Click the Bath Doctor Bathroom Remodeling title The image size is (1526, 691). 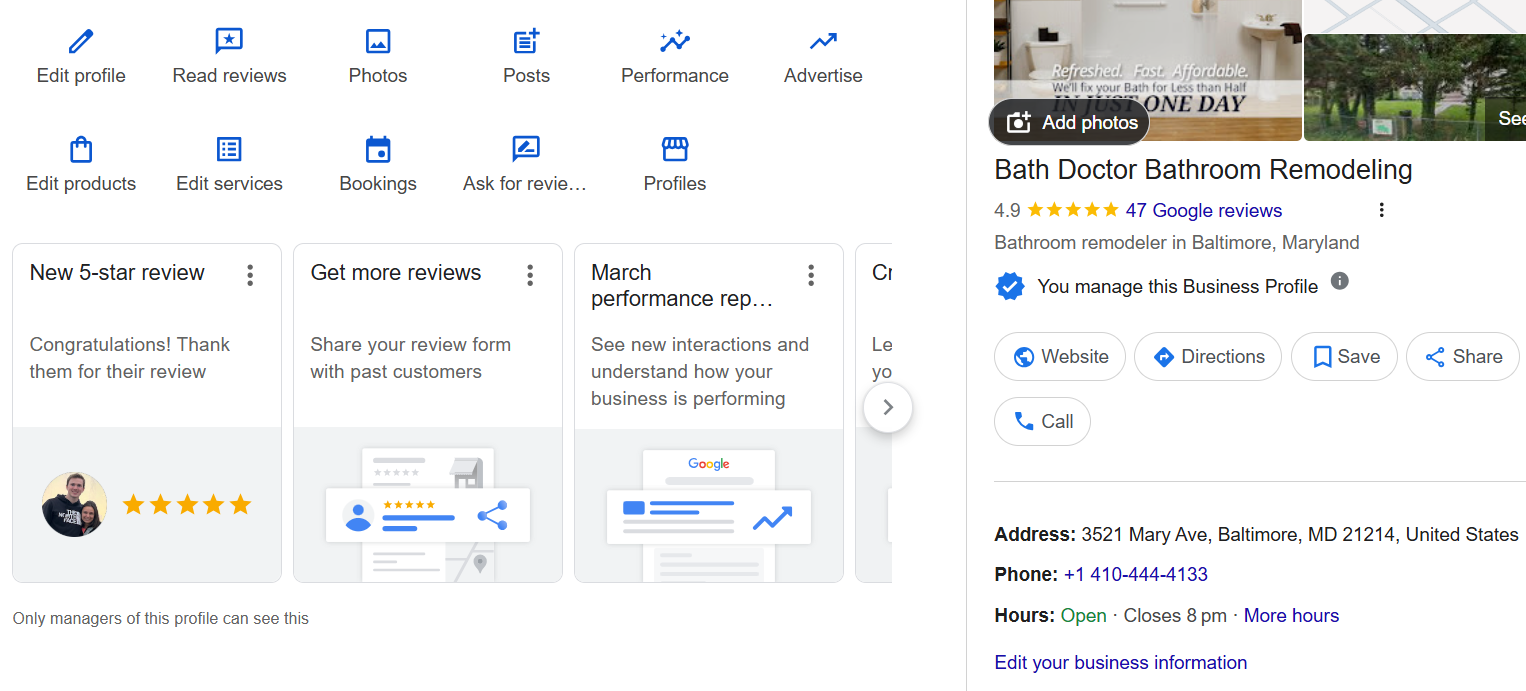coord(1203,169)
